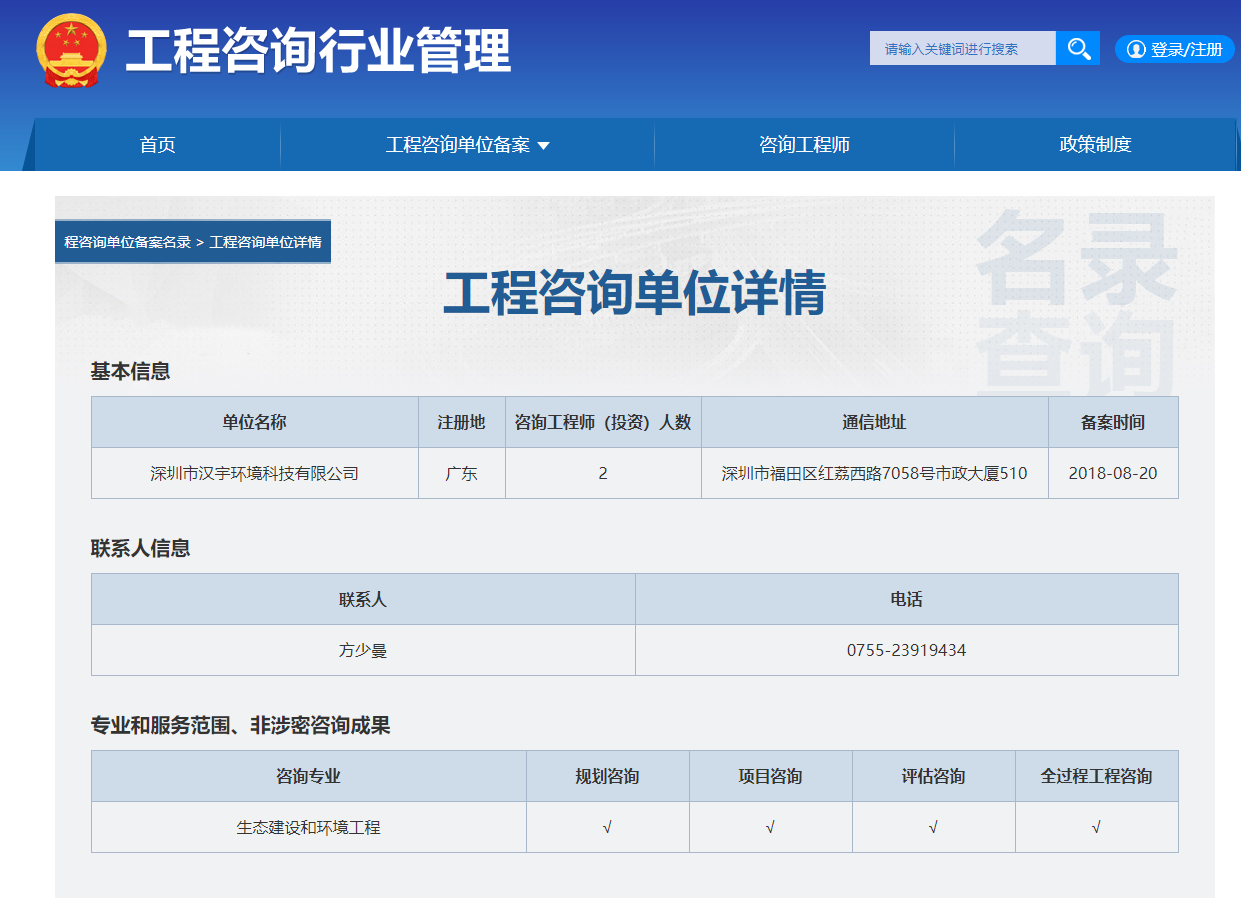Screen dimensions: 1241x898
Task: Click the 联系人 table column header
Action: tap(363, 599)
